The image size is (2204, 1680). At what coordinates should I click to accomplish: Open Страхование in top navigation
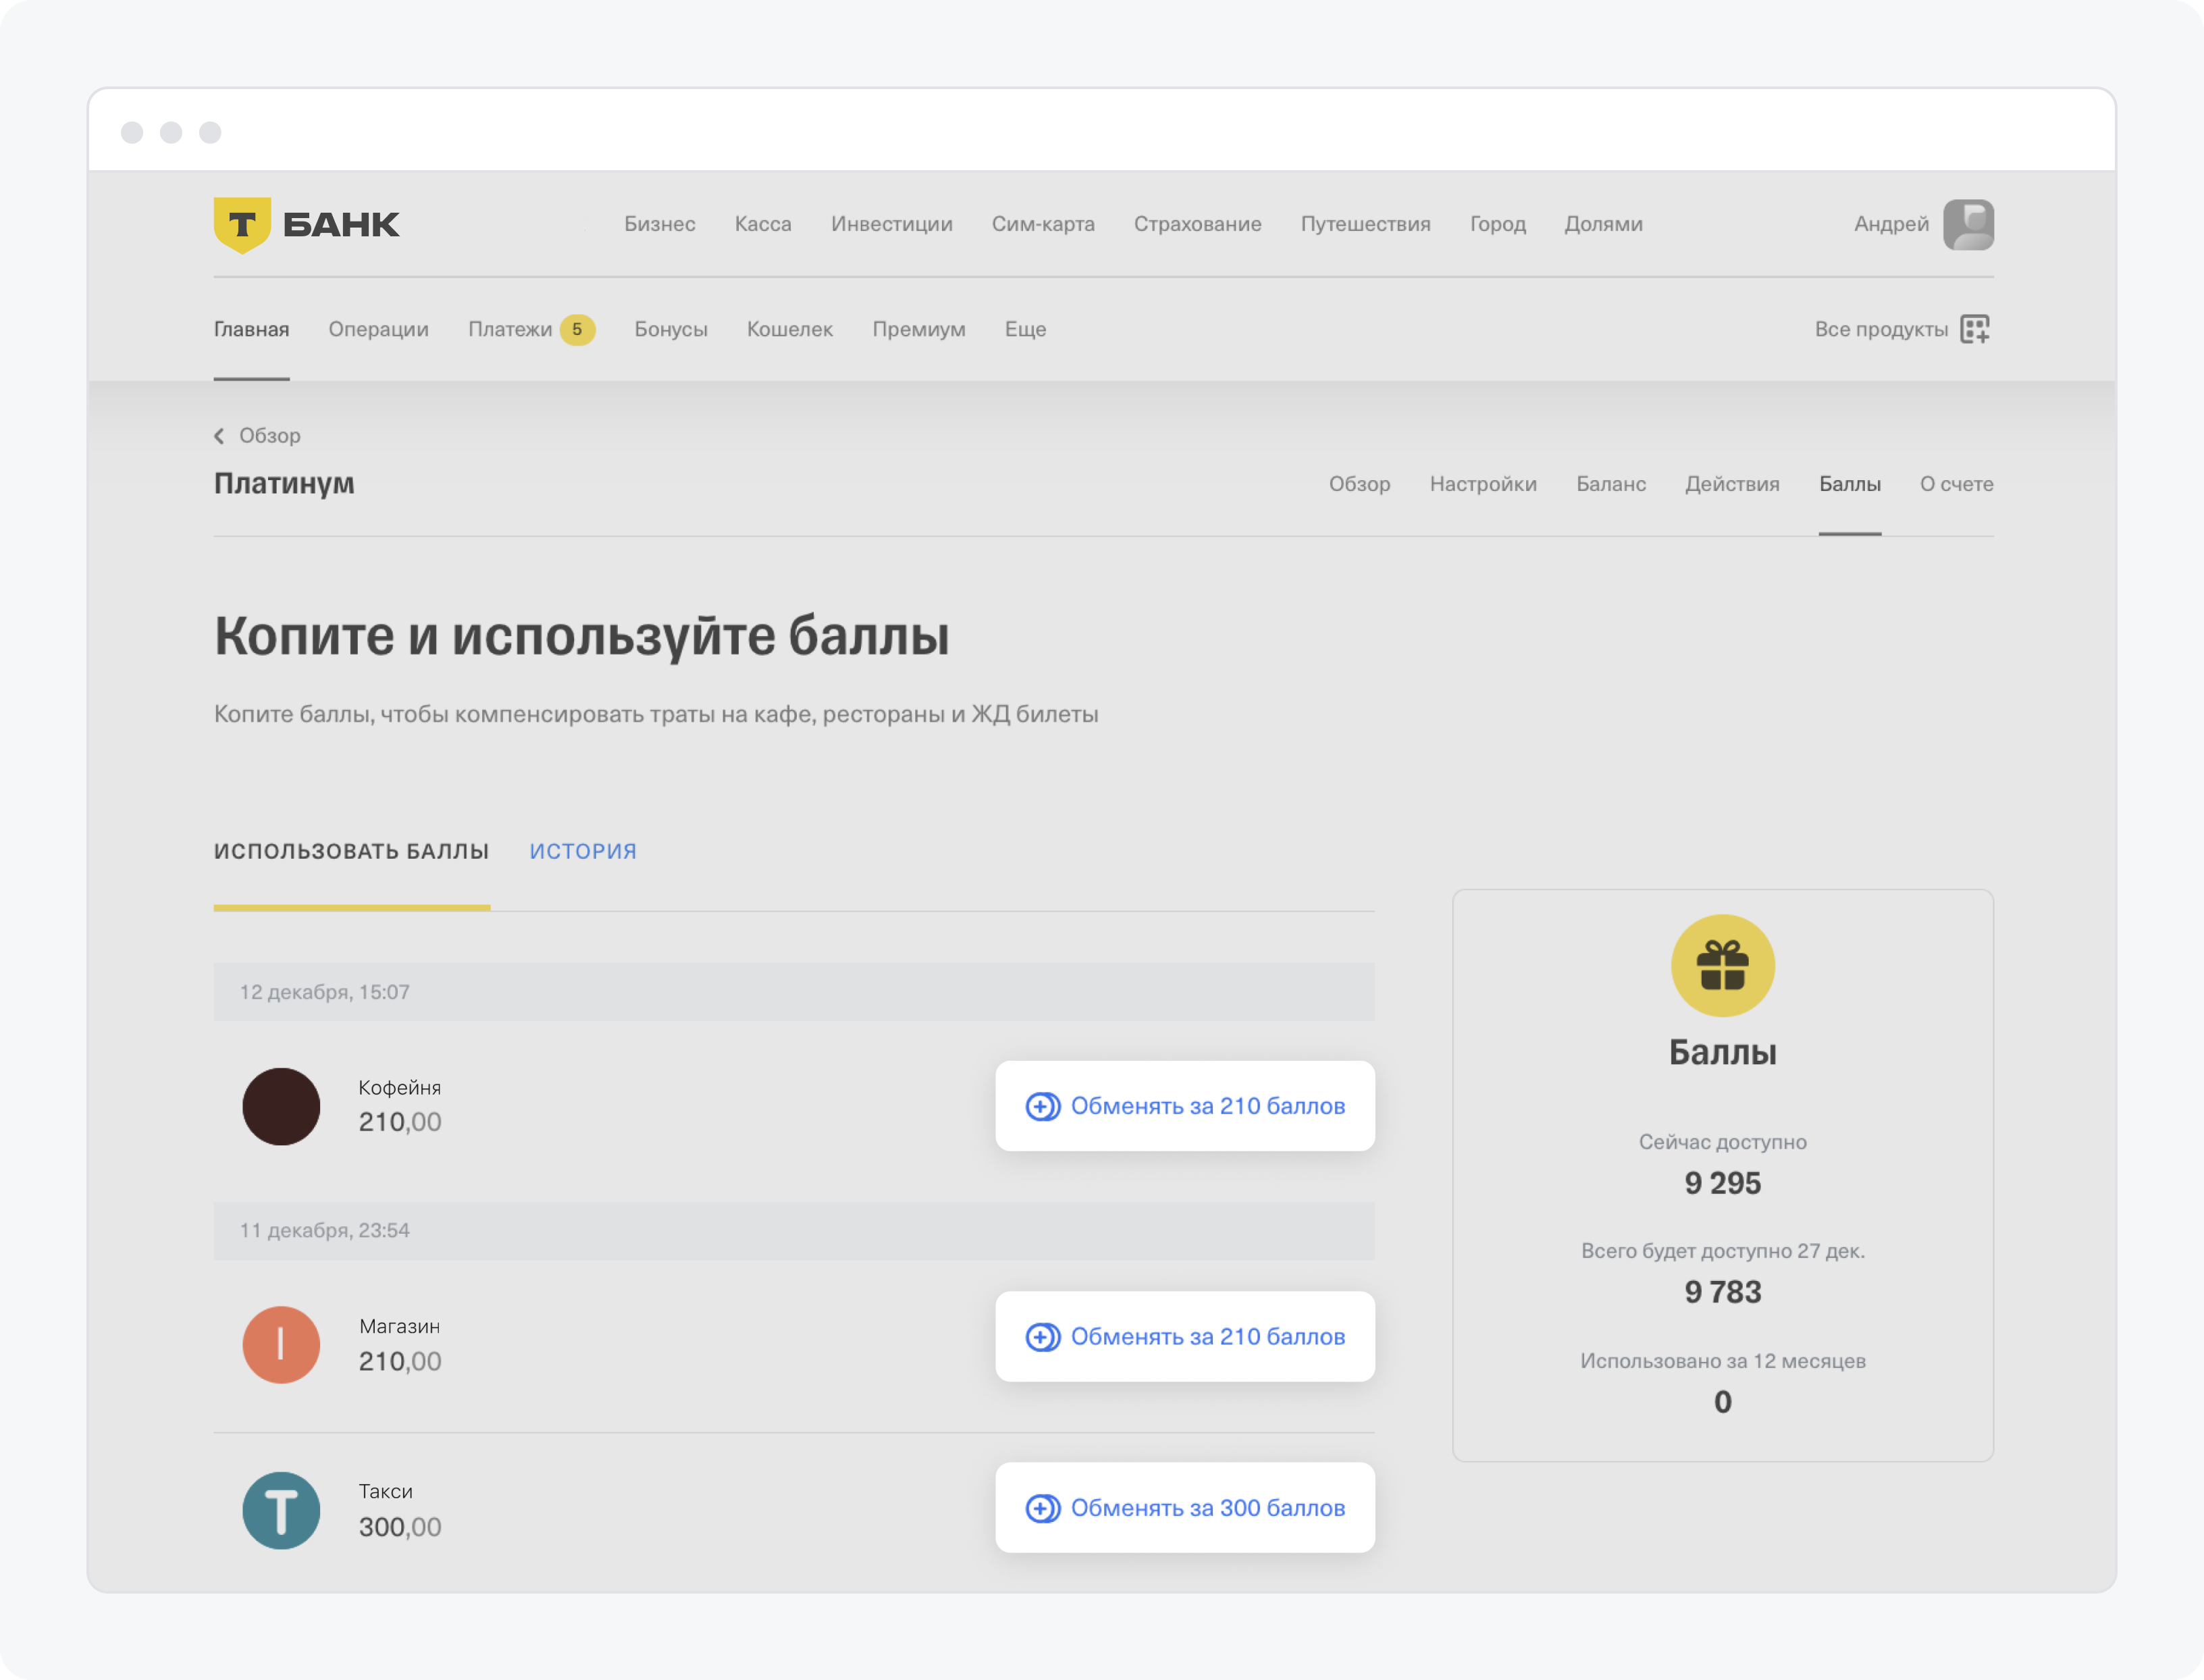1197,224
